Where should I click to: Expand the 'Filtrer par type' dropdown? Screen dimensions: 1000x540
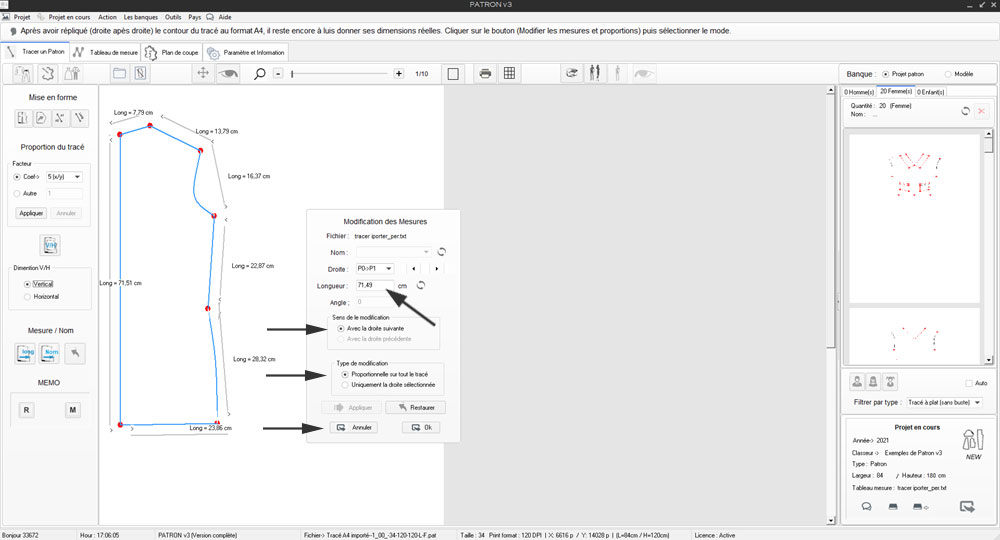[943, 402]
